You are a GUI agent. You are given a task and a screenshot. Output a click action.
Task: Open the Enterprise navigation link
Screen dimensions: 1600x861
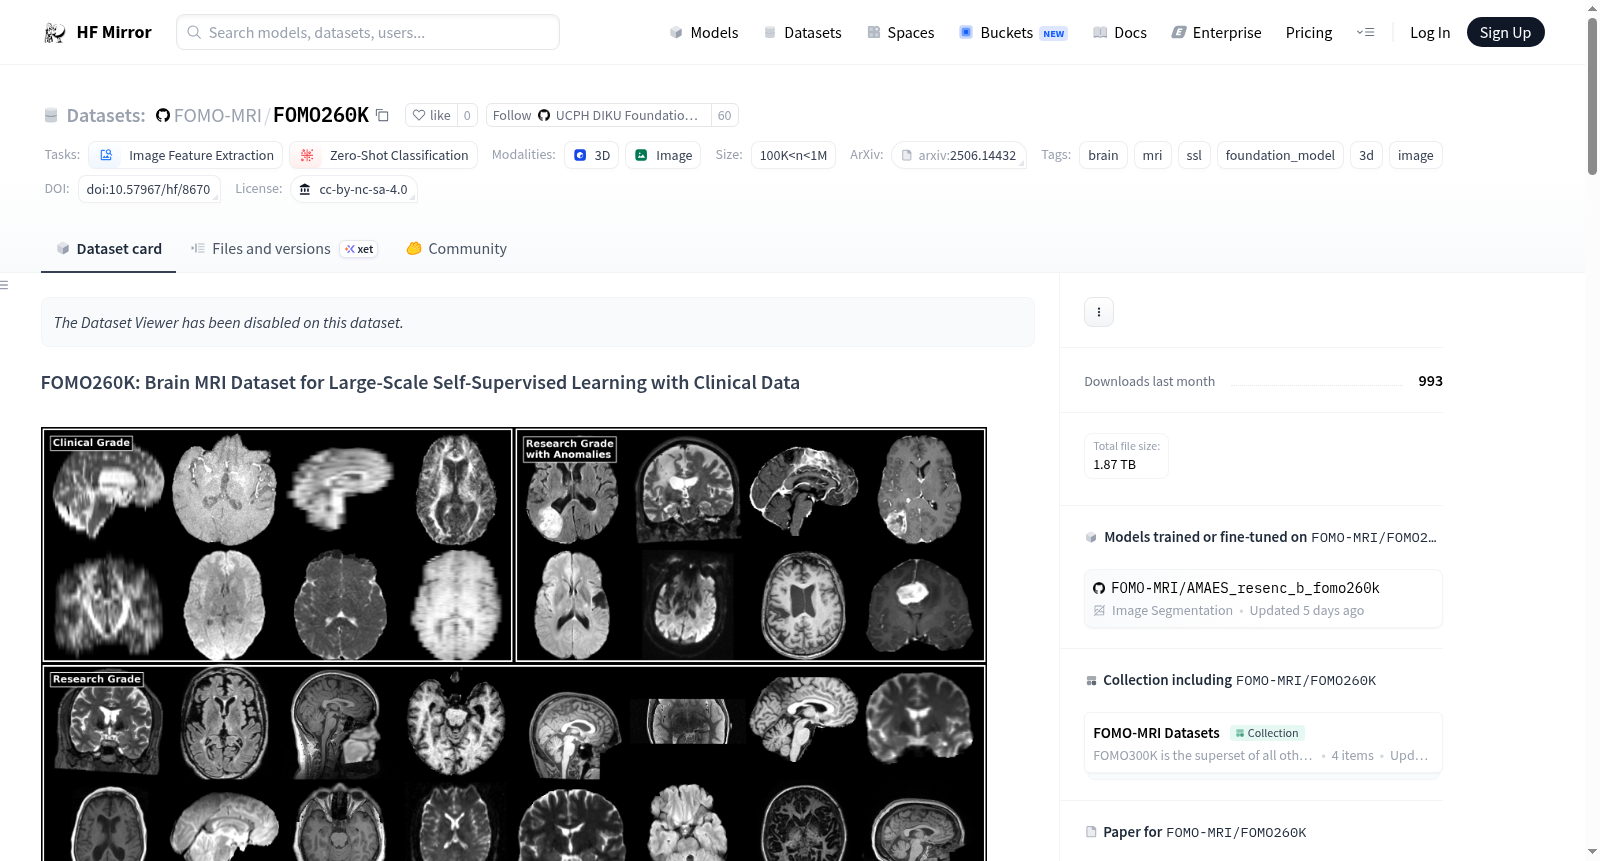1216,32
